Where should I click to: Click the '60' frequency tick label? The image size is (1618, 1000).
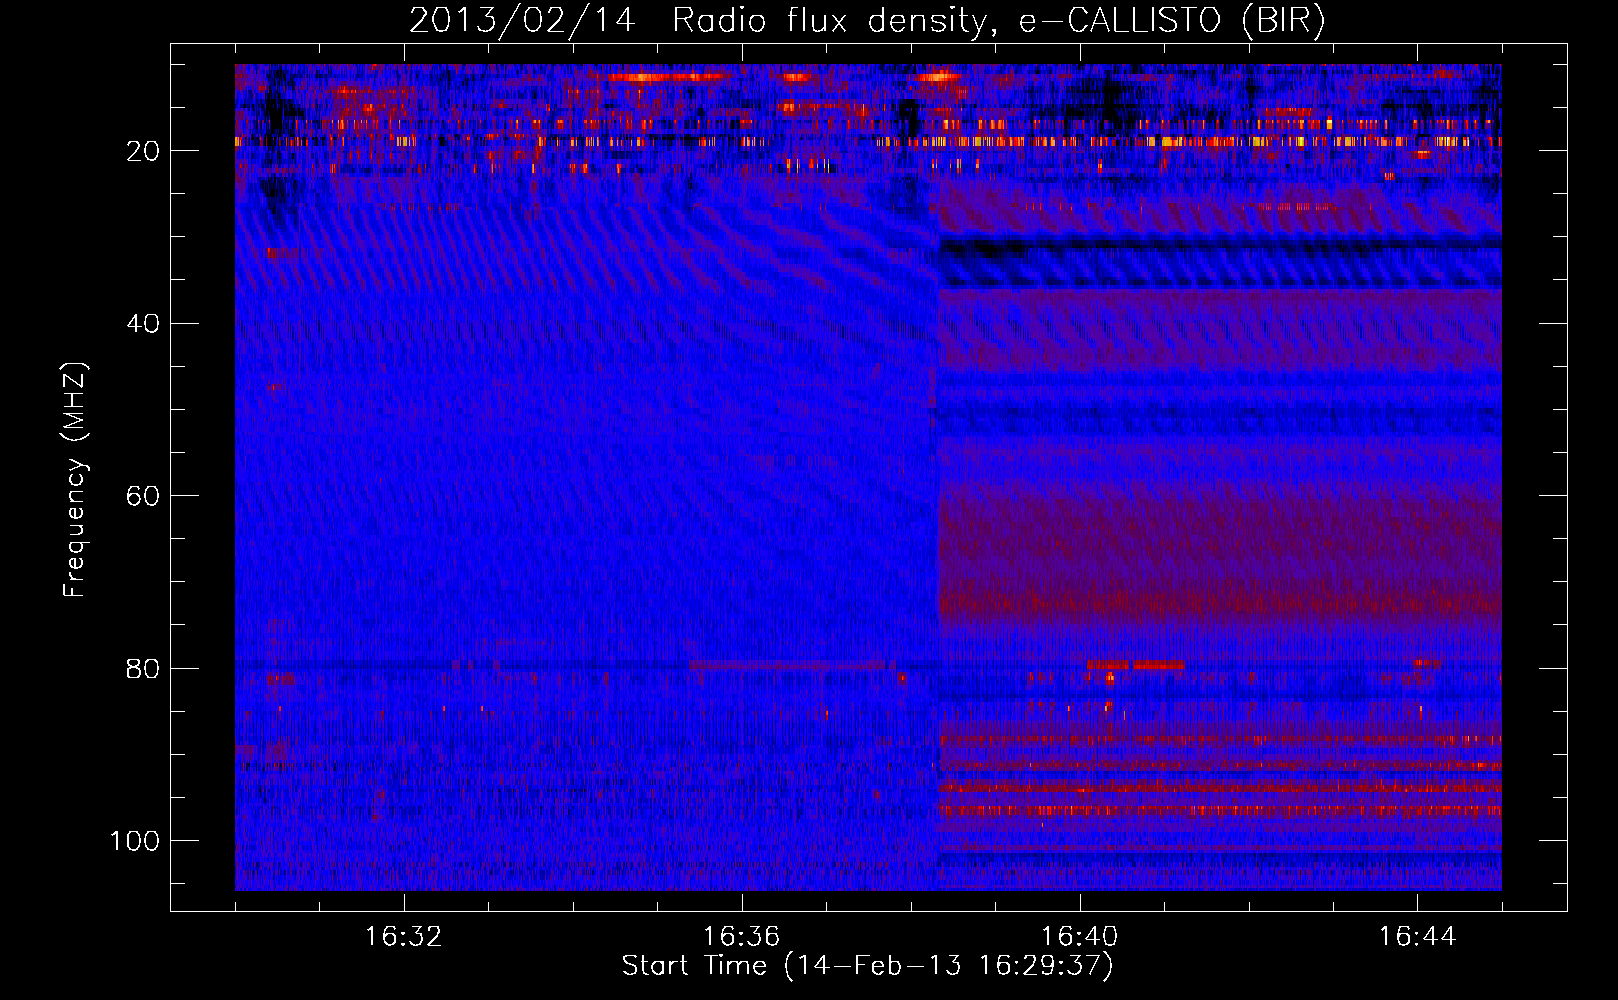point(144,496)
